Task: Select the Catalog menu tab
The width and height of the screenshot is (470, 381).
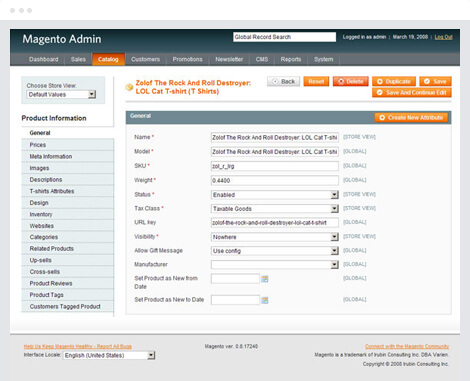Action: tap(108, 59)
